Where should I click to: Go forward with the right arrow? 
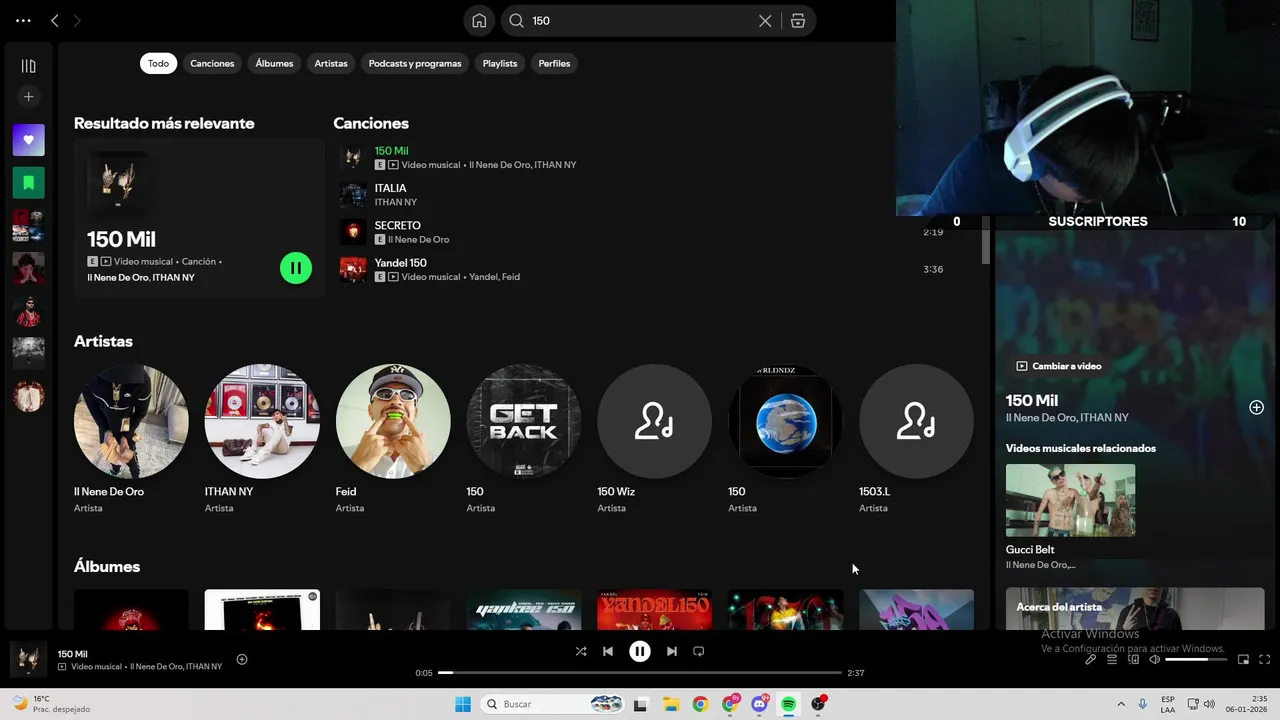(77, 20)
